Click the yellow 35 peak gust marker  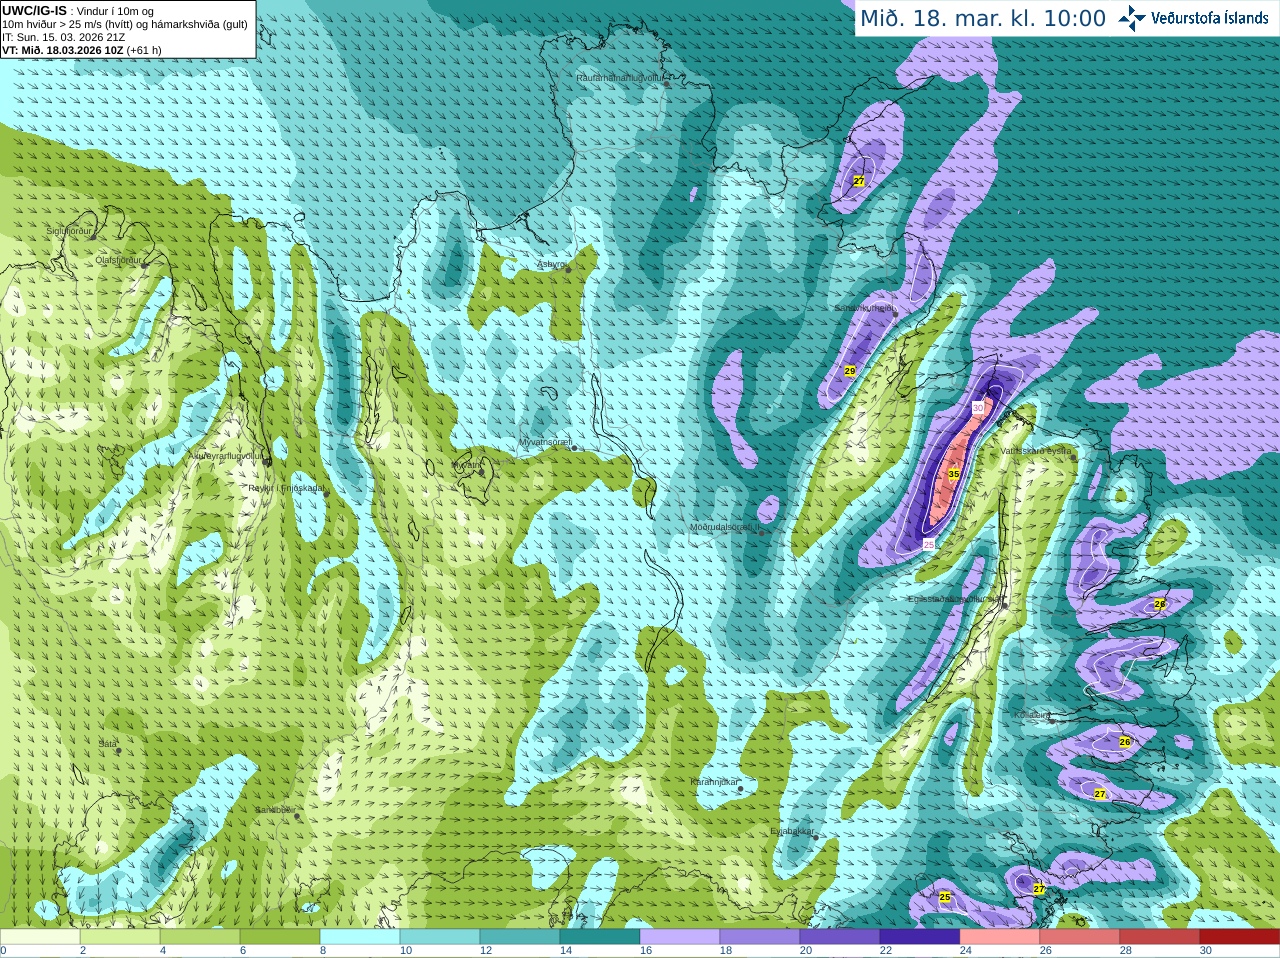click(954, 474)
